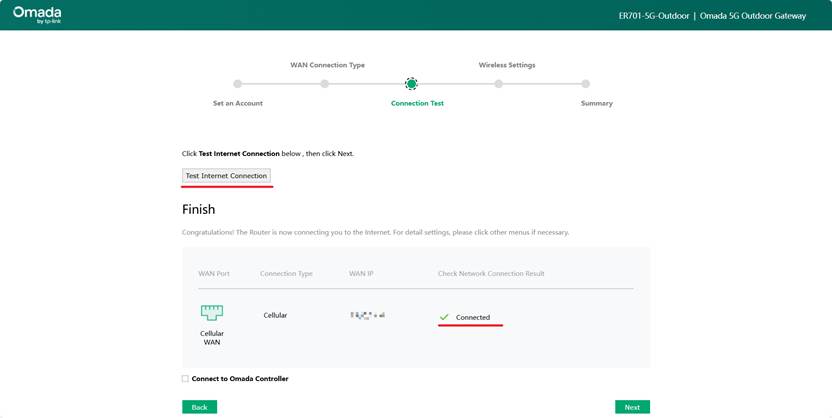Click the blurred WAN IP address value
This screenshot has height=418, width=832.
(x=367, y=315)
